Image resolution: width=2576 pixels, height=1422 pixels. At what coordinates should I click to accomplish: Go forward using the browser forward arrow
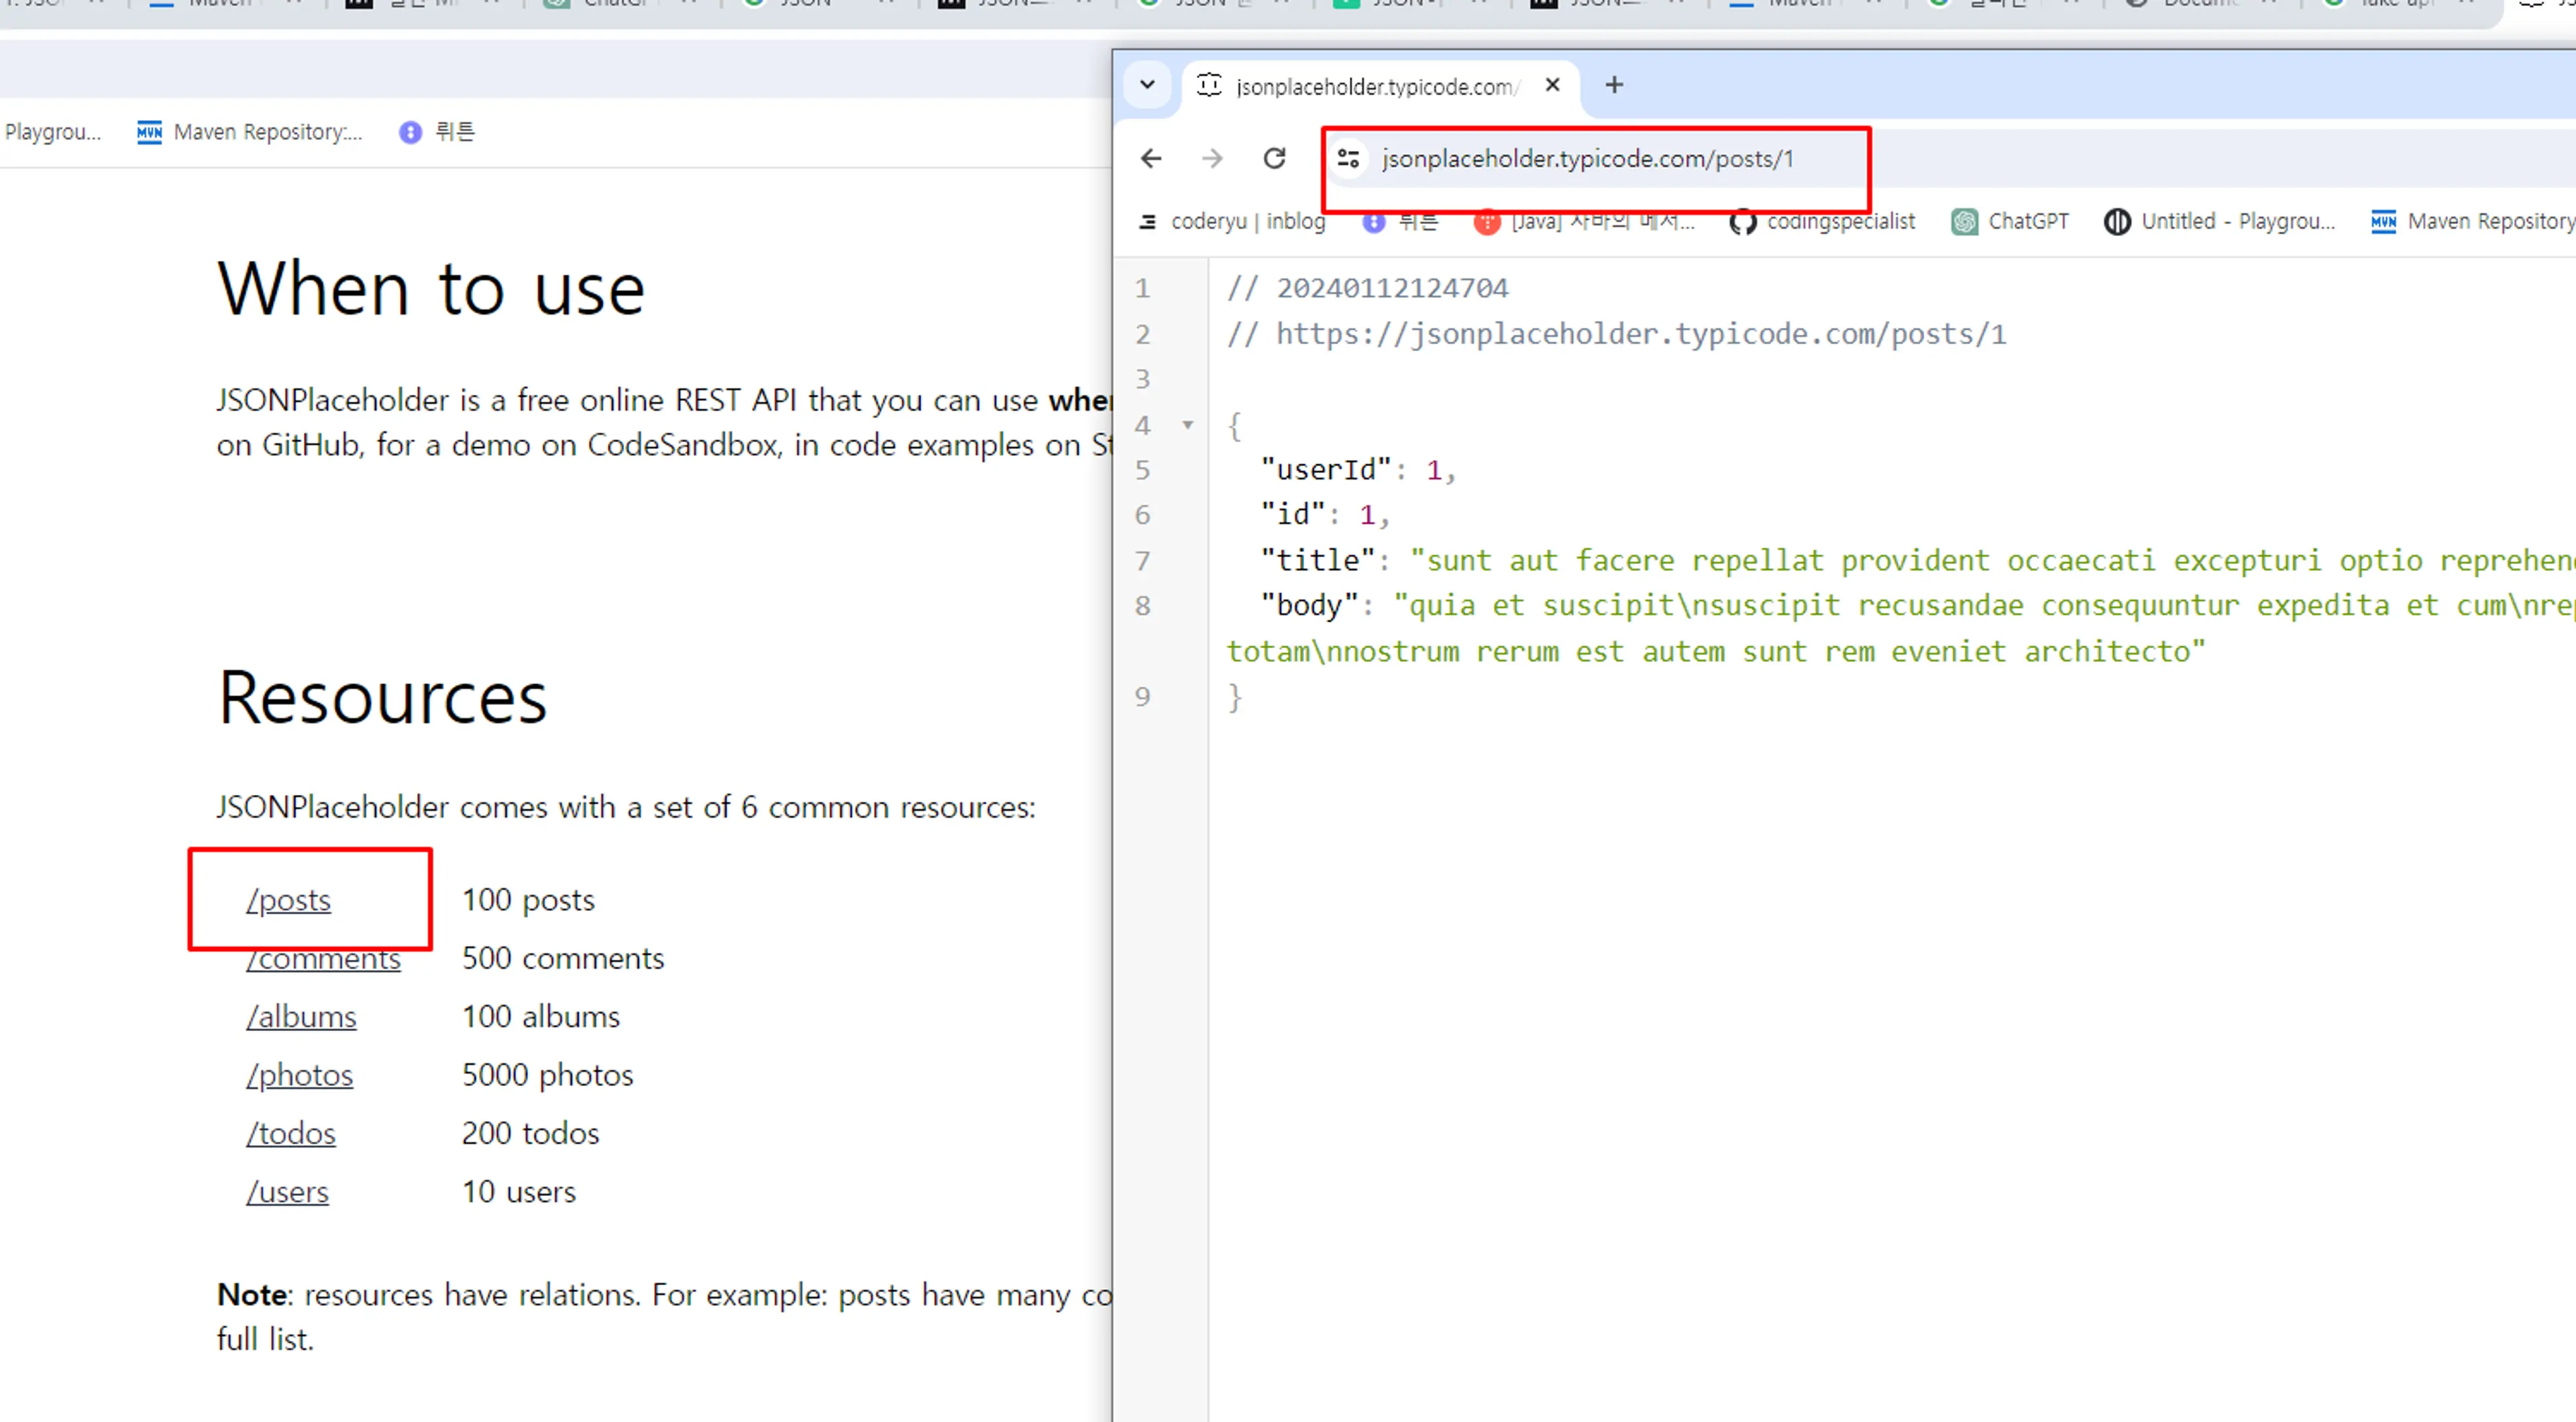coord(1212,158)
